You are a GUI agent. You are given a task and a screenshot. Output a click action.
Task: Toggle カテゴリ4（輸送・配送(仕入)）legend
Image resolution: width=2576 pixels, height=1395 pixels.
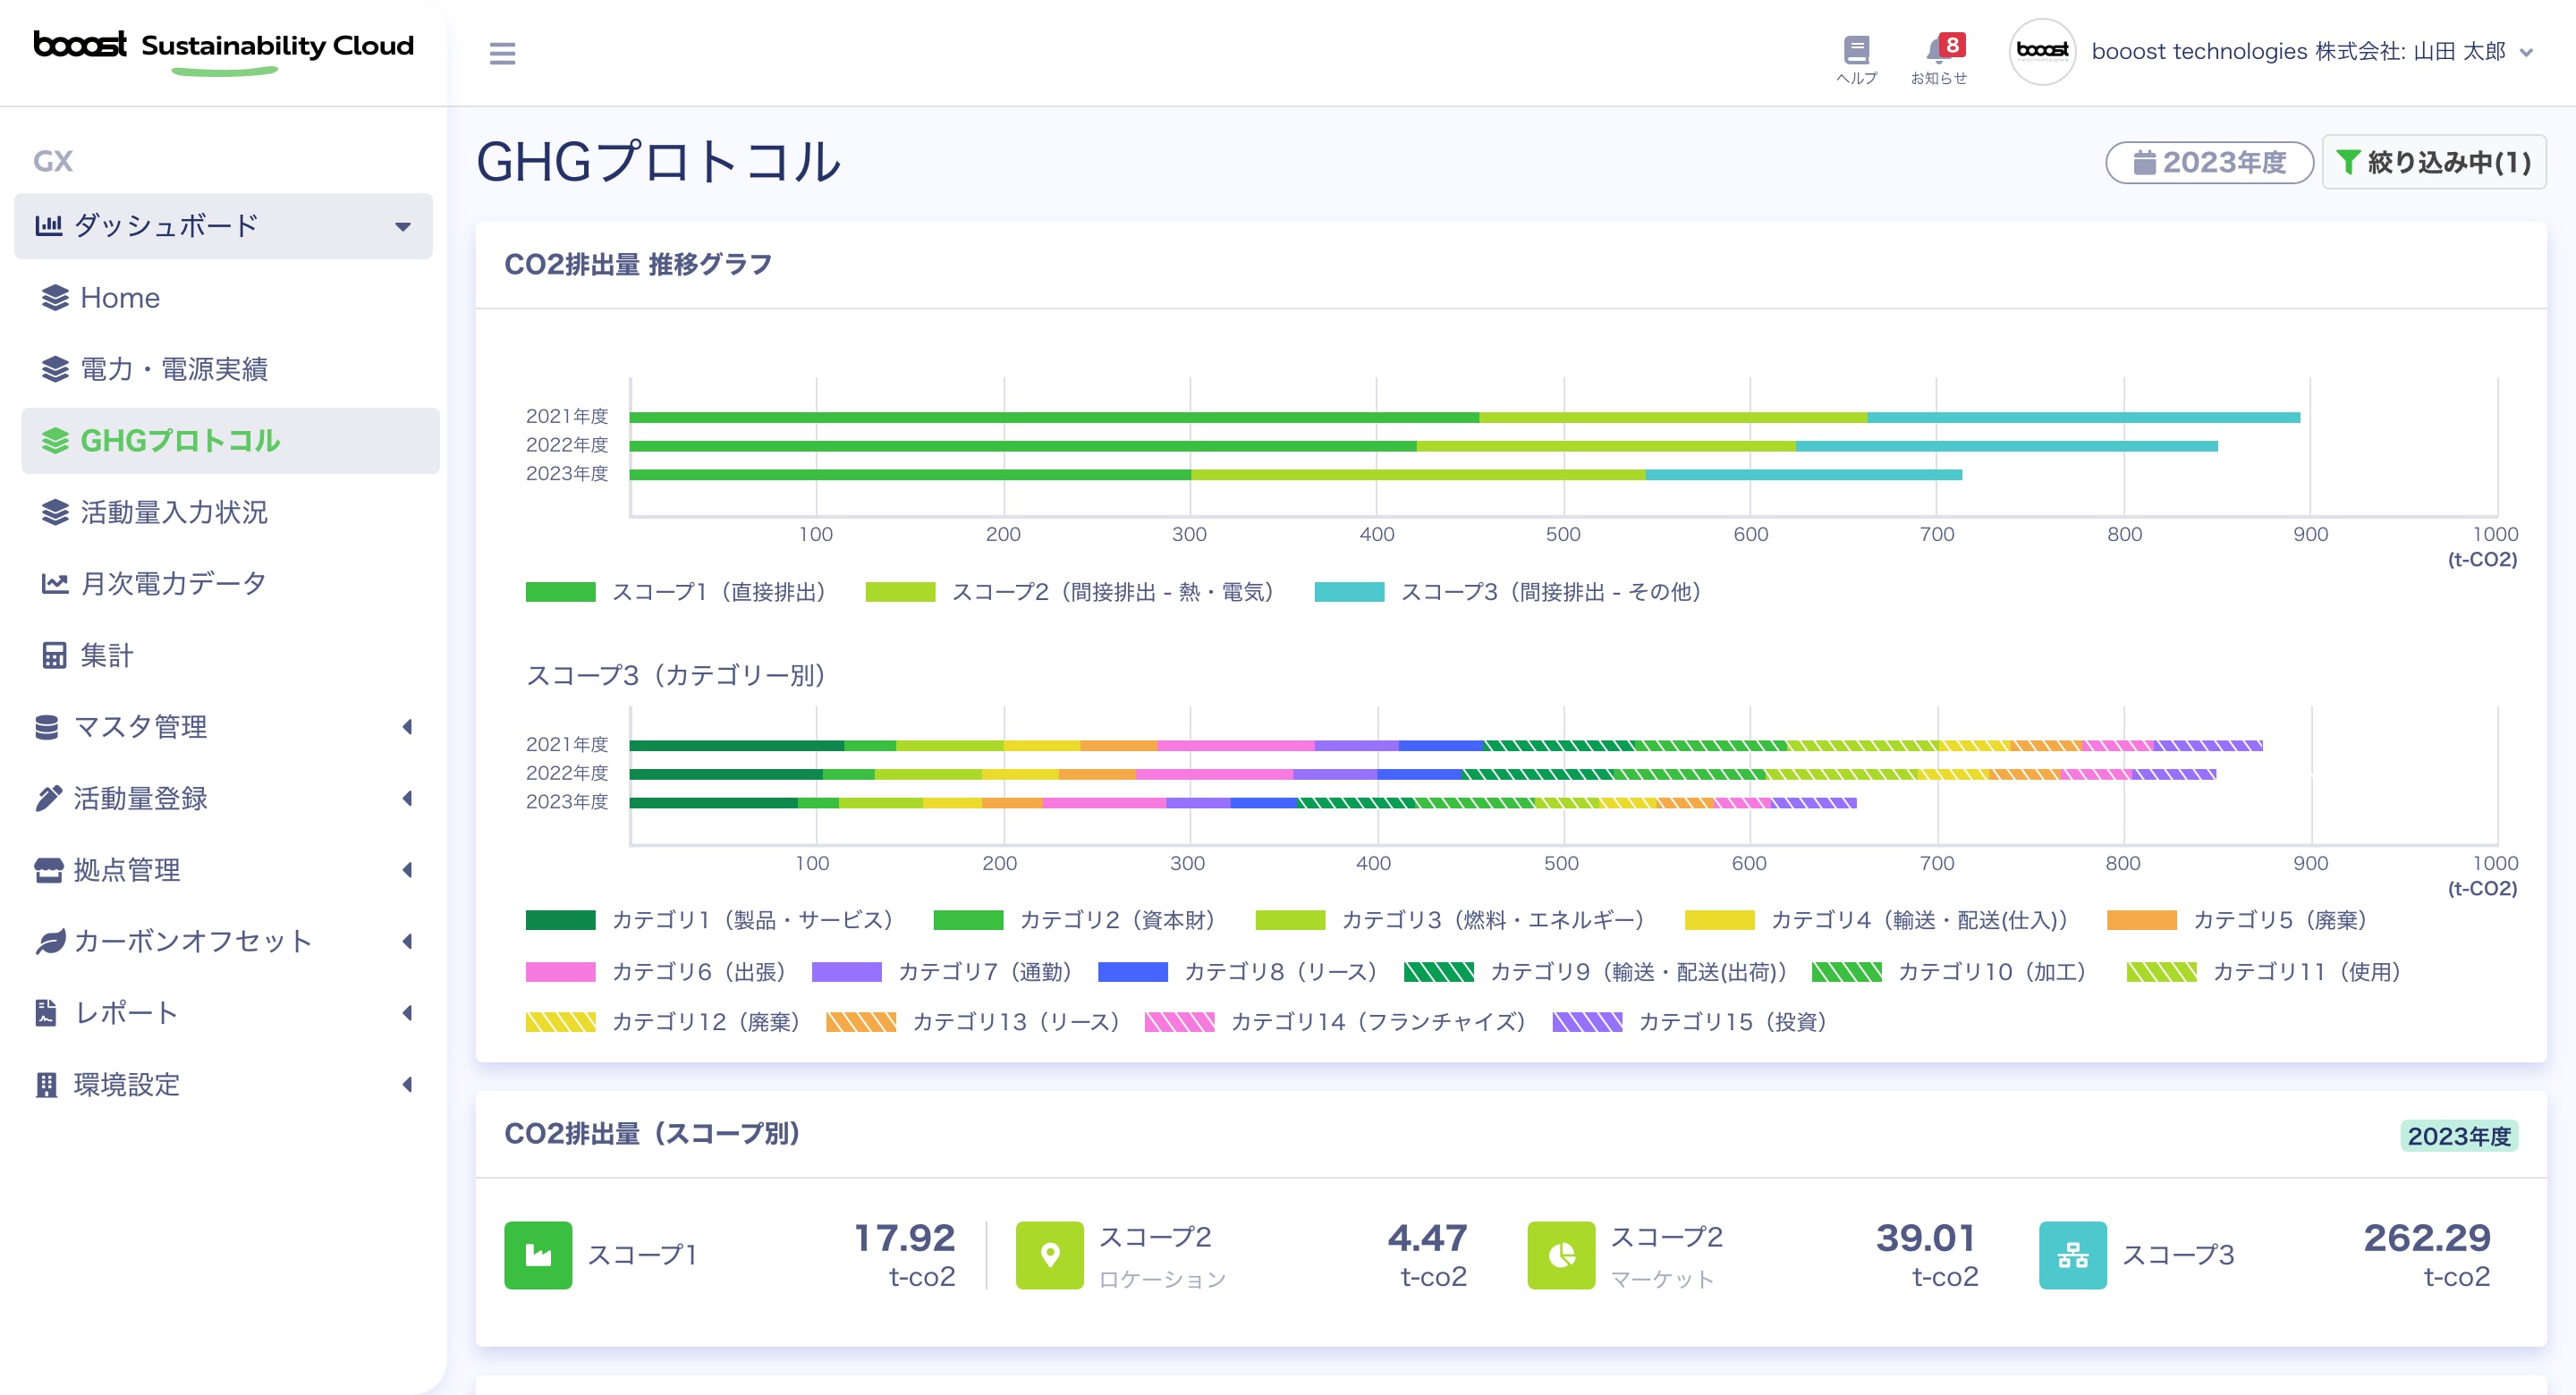click(x=1877, y=920)
